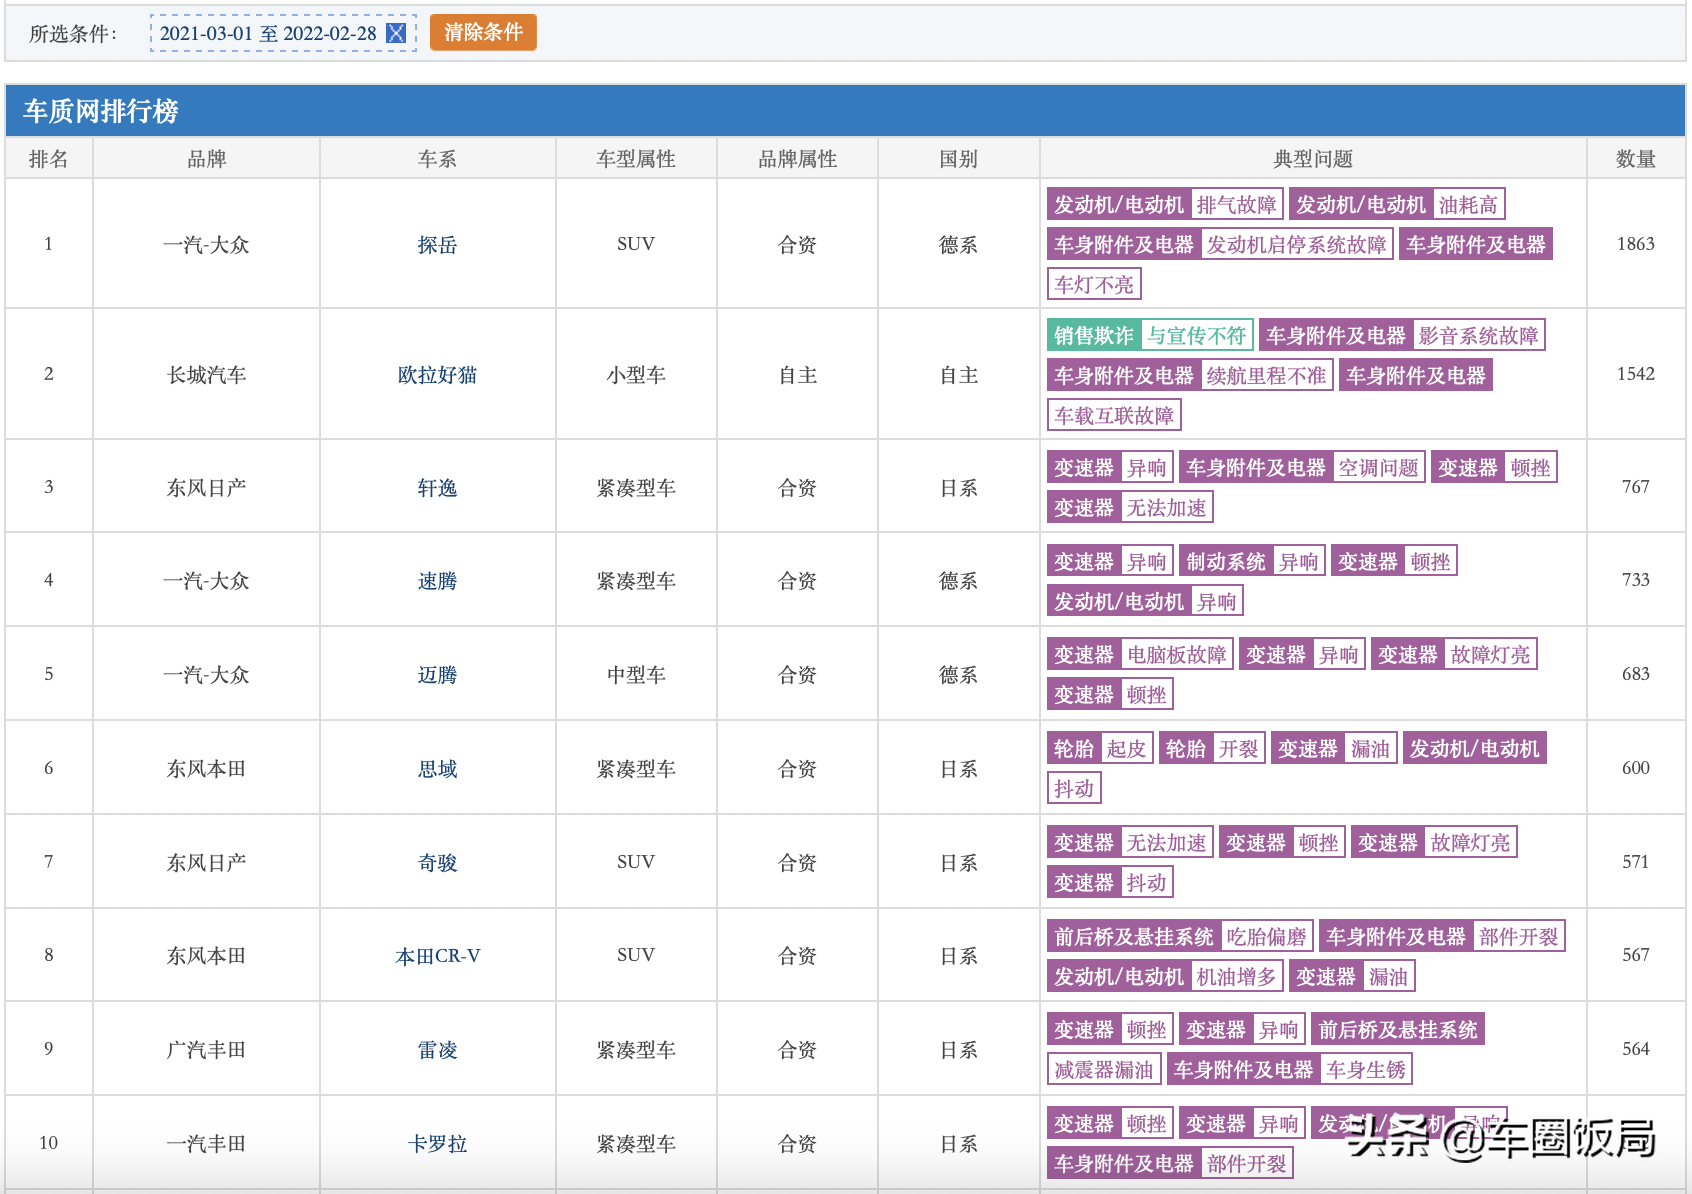Click the 长城汽车 brand cell
1692x1194 pixels.
[x=207, y=375]
